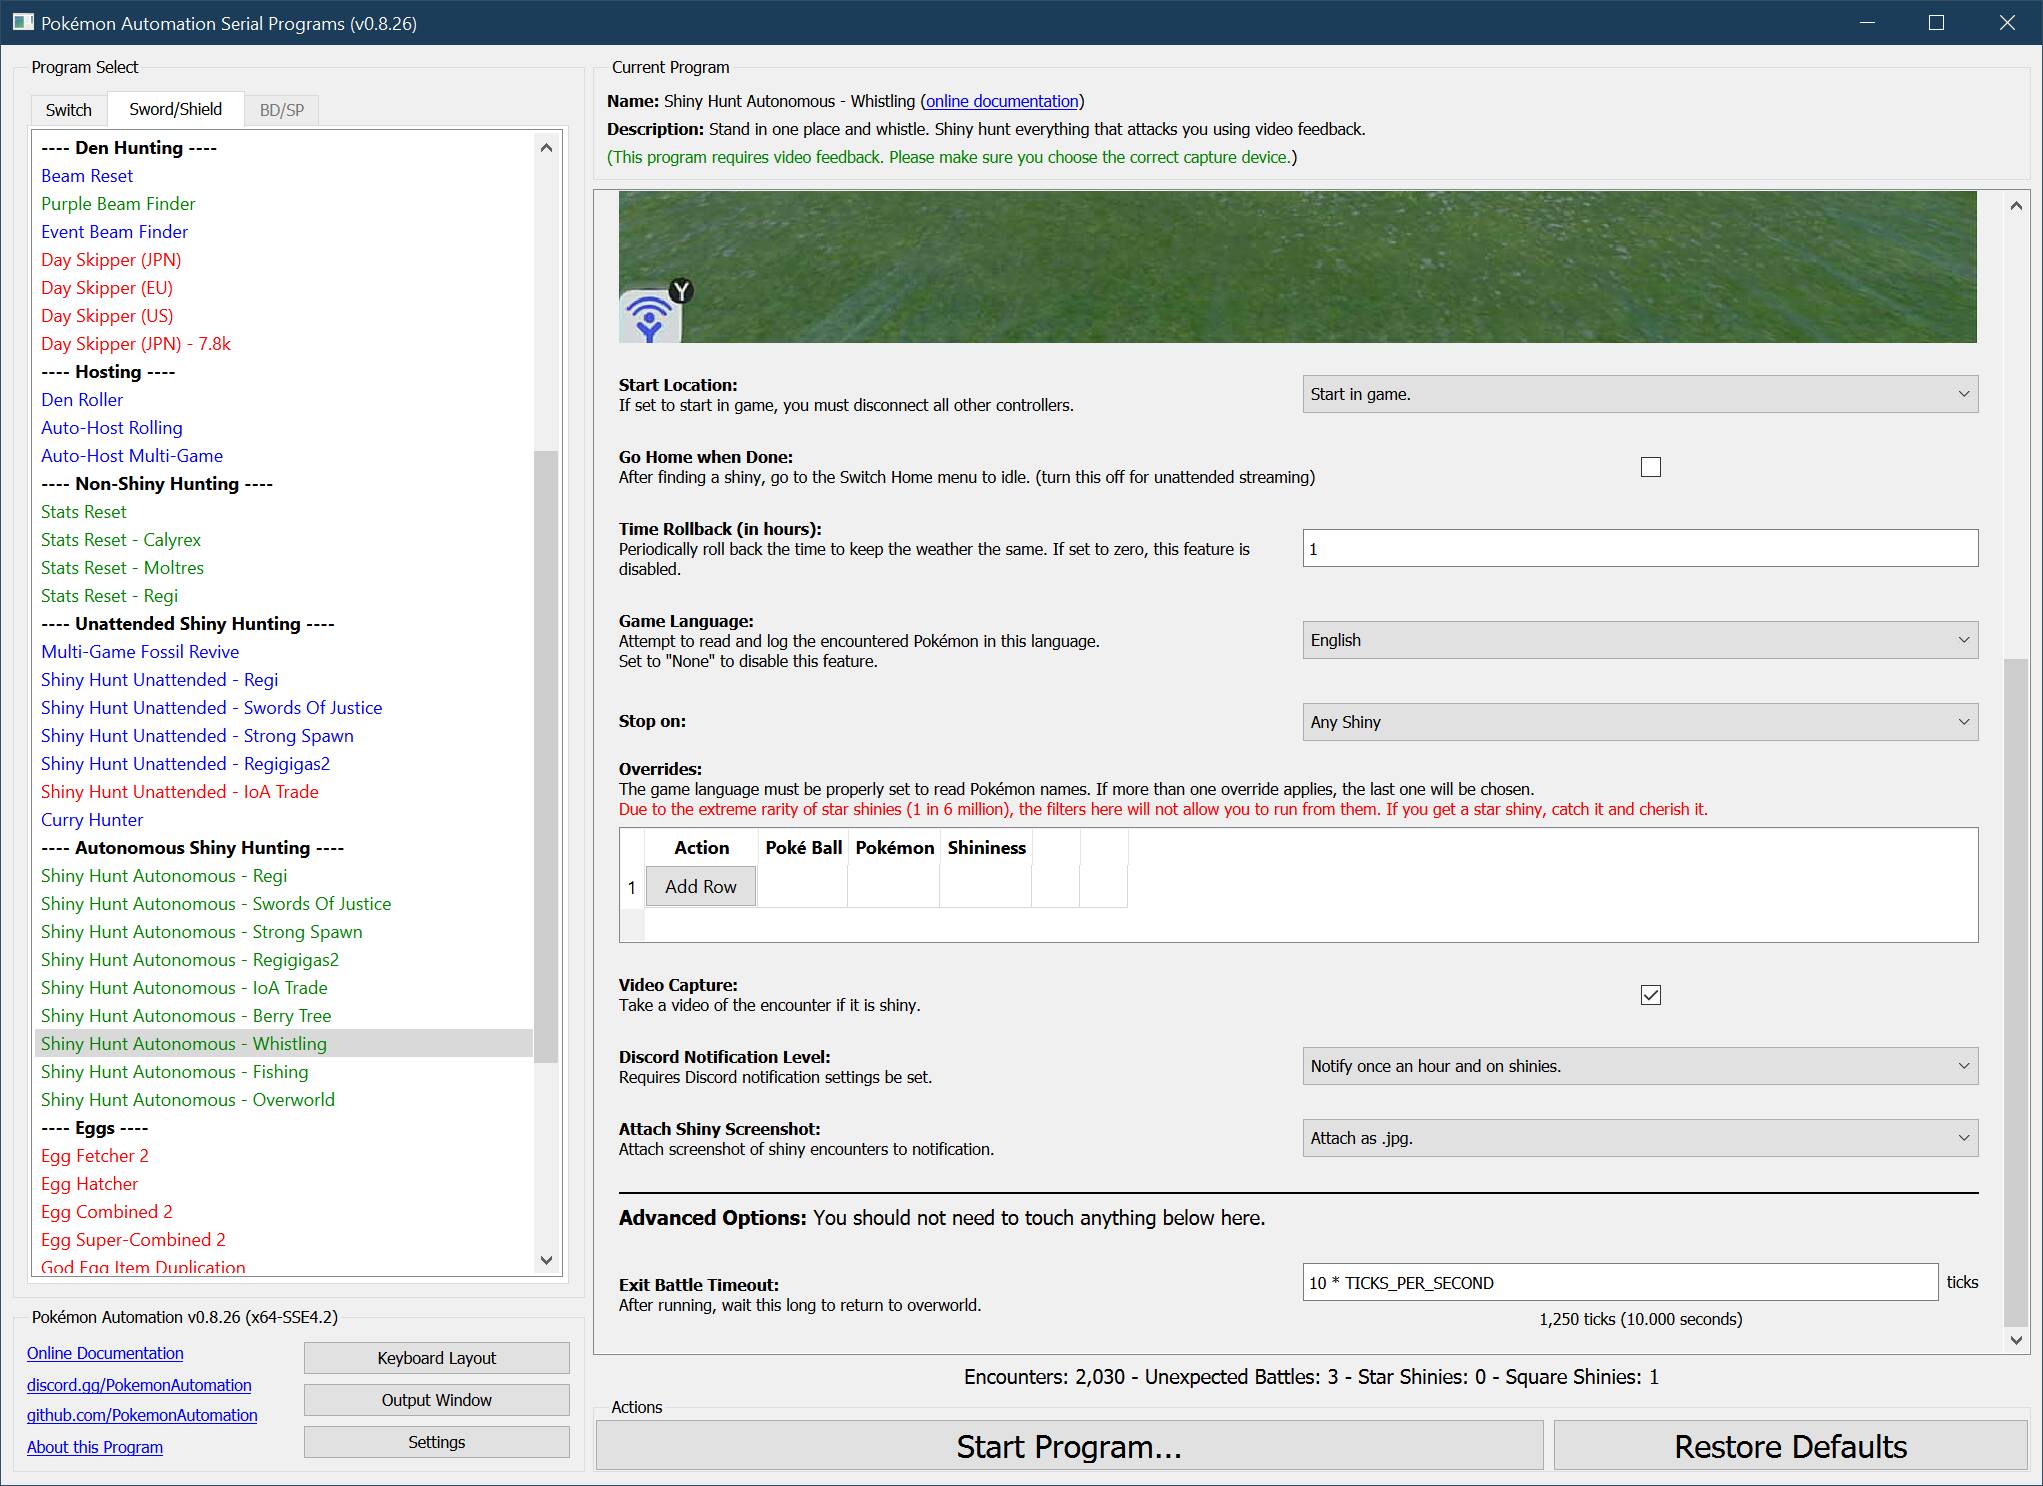Open the Stop on dropdown
Image resolution: width=2043 pixels, height=1486 pixels.
tap(1640, 722)
